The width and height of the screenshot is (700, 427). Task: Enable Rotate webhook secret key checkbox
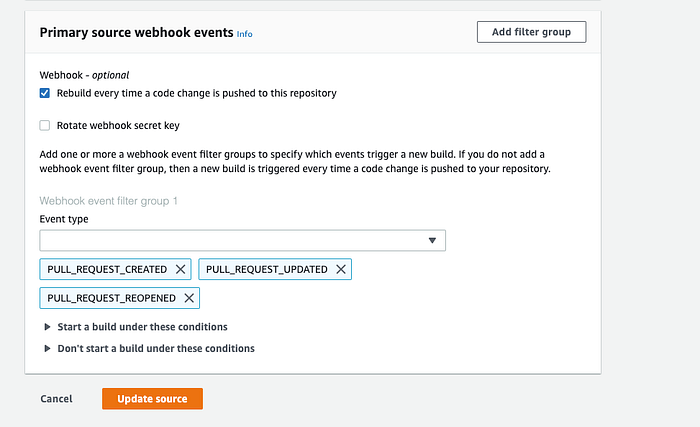click(45, 126)
